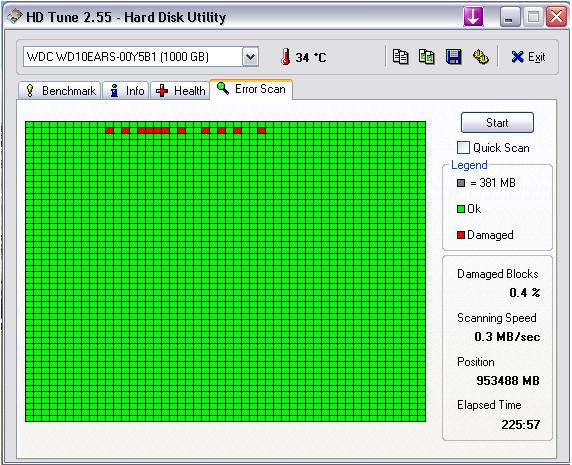The image size is (572, 465).
Task: Click the first red damaged block in grid
Action: pos(109,131)
